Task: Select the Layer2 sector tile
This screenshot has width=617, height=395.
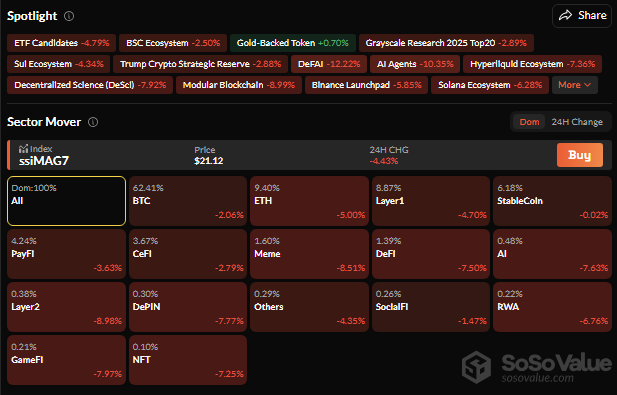Action: (67, 307)
